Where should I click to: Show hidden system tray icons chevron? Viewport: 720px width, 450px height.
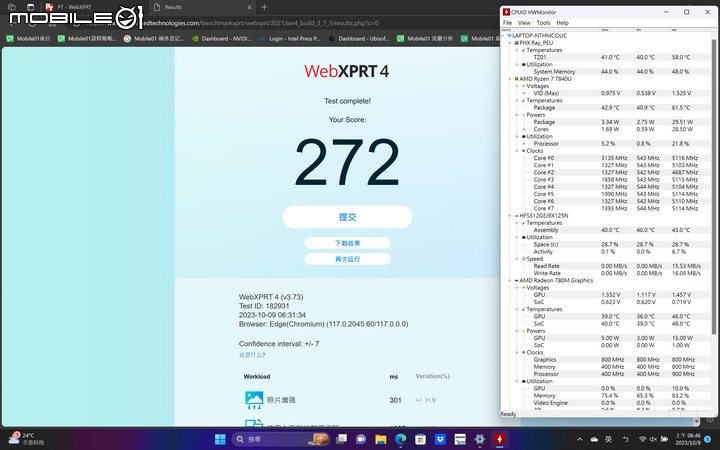click(579, 439)
